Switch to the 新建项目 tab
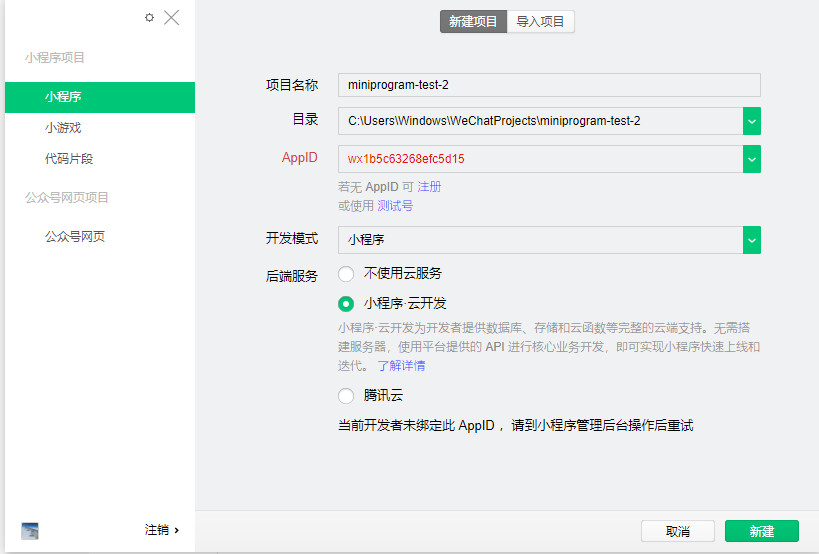This screenshot has width=819, height=554. pos(473,21)
